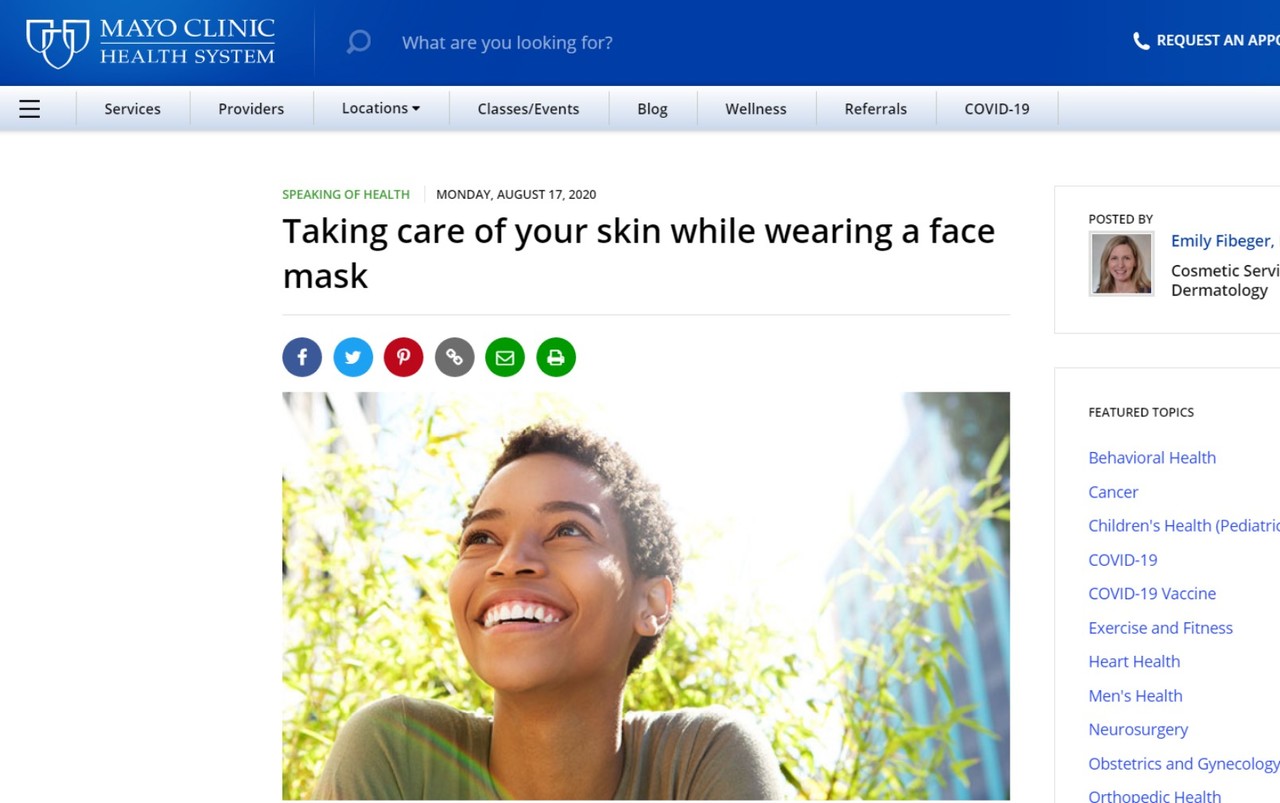The width and height of the screenshot is (1280, 803).
Task: Email this article icon
Action: [x=505, y=357]
